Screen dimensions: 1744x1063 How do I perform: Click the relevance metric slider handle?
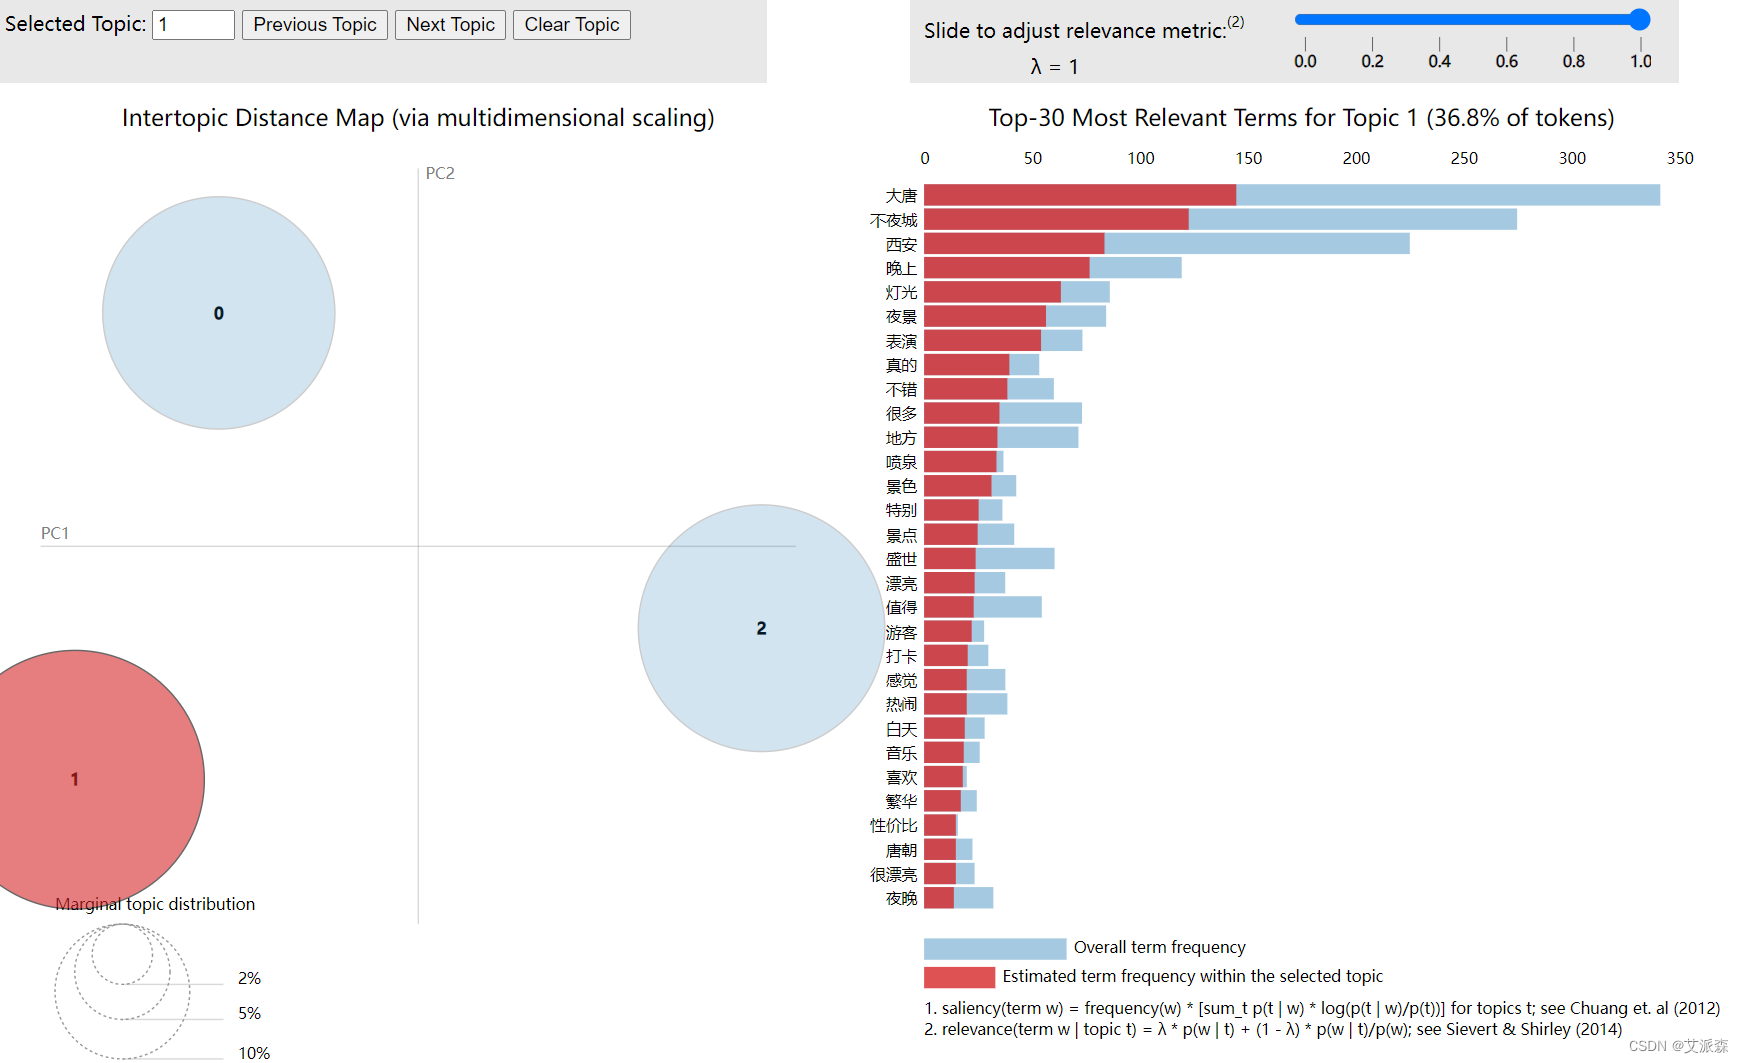tap(1639, 20)
